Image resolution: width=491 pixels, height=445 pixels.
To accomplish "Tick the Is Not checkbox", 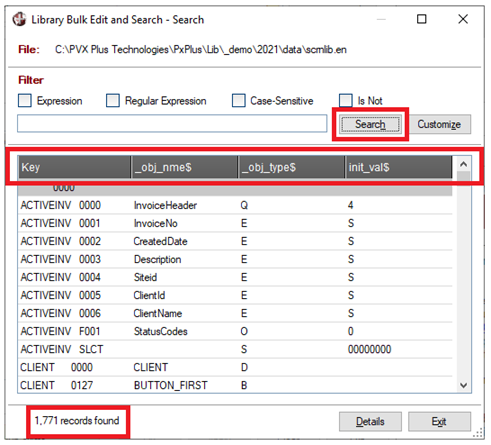I will pyautogui.click(x=345, y=100).
